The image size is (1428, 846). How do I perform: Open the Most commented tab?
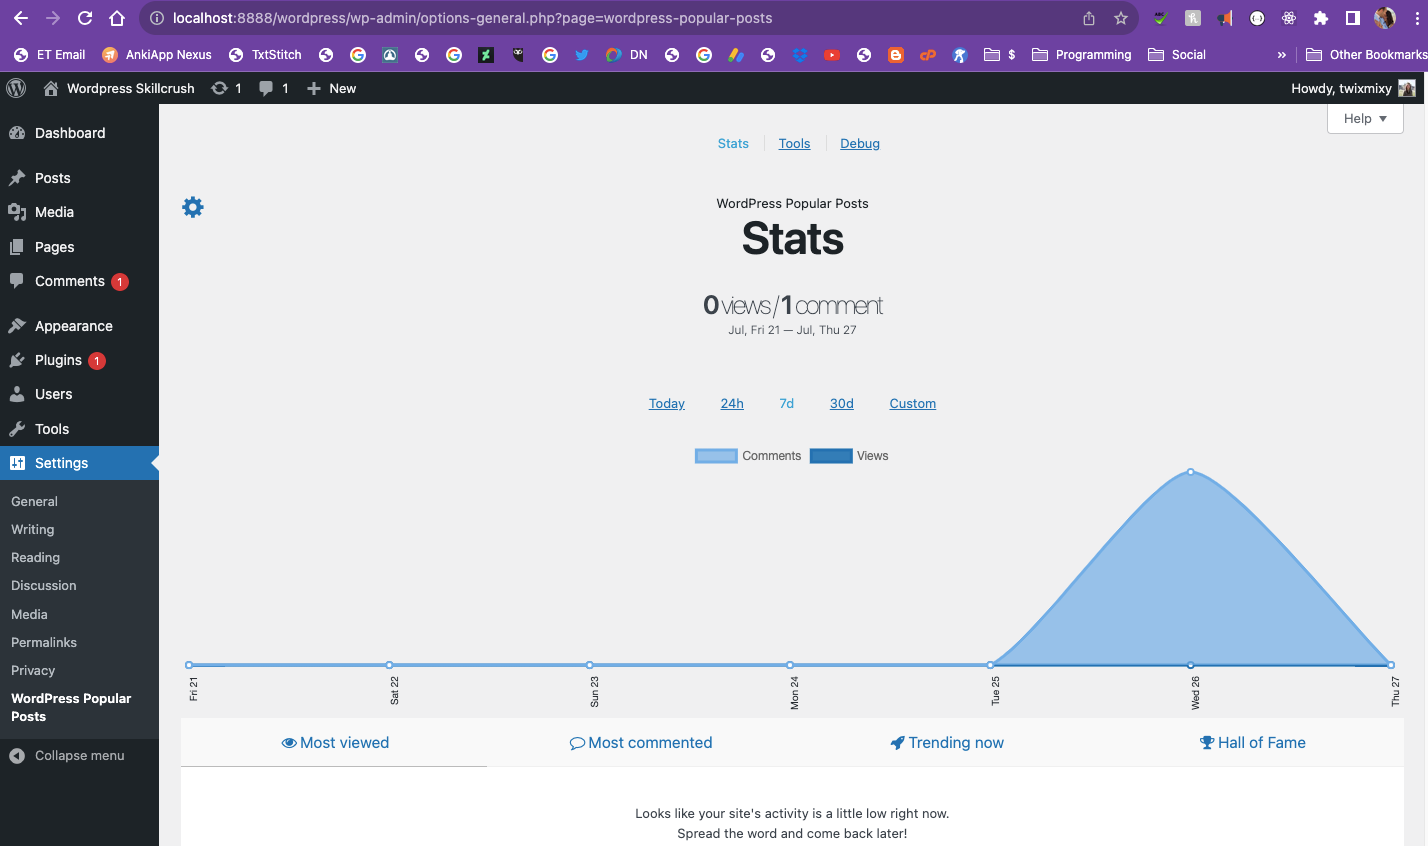[x=641, y=742]
